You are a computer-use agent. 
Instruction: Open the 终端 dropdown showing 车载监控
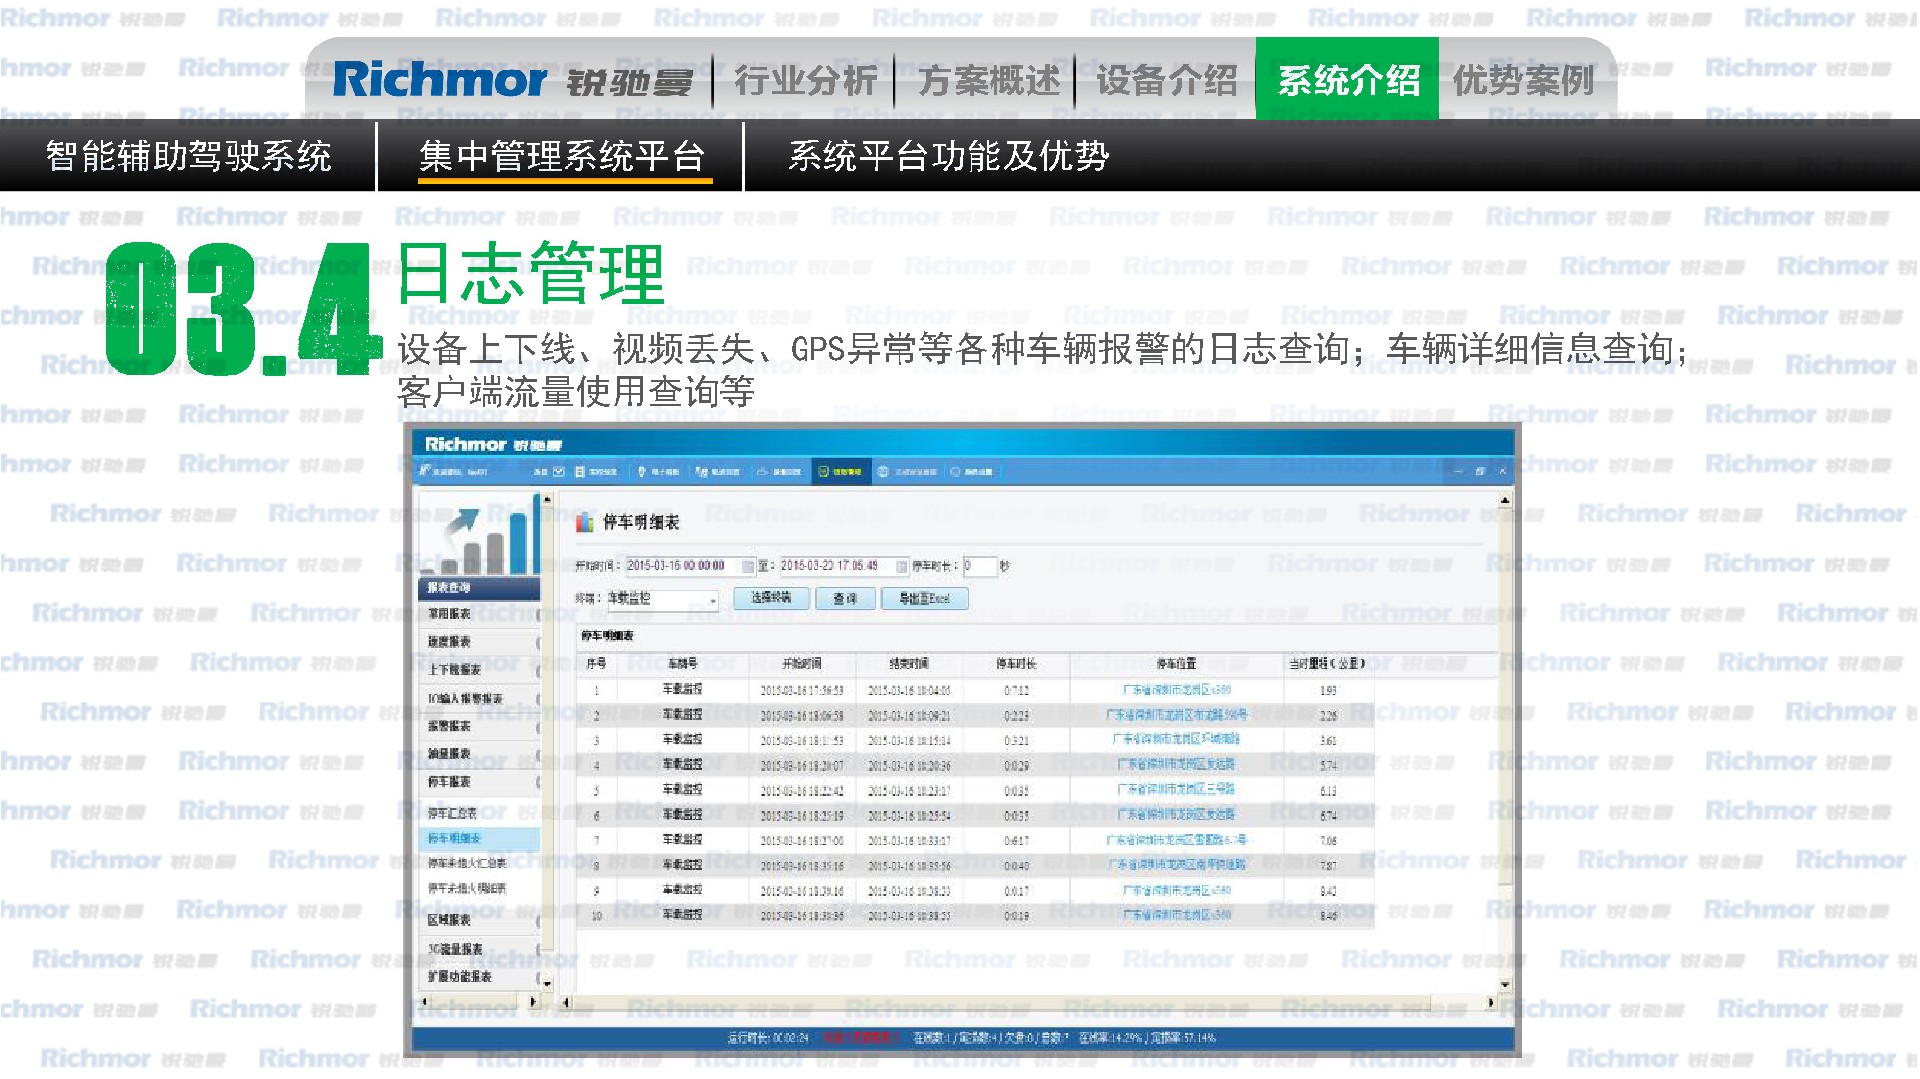click(x=662, y=599)
